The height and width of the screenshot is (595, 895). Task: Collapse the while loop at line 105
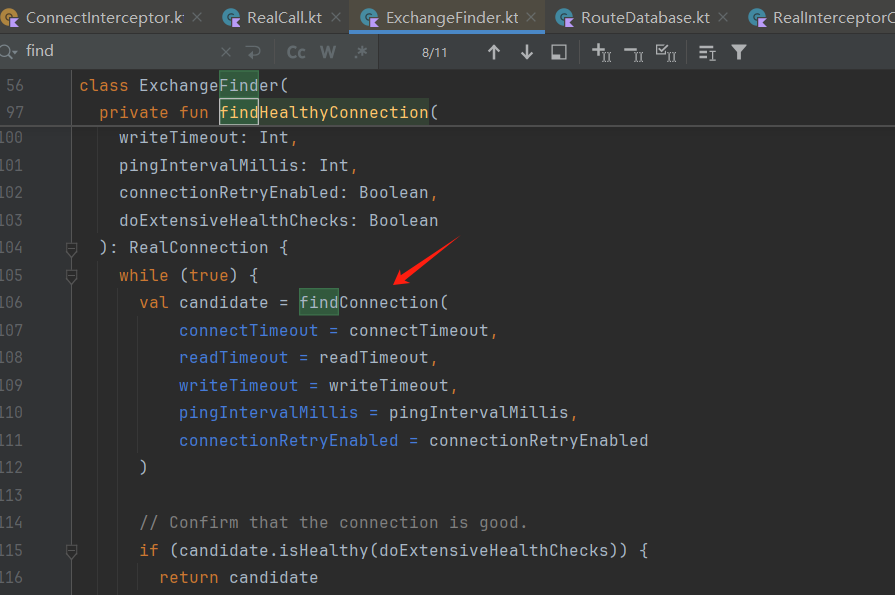pyautogui.click(x=71, y=276)
